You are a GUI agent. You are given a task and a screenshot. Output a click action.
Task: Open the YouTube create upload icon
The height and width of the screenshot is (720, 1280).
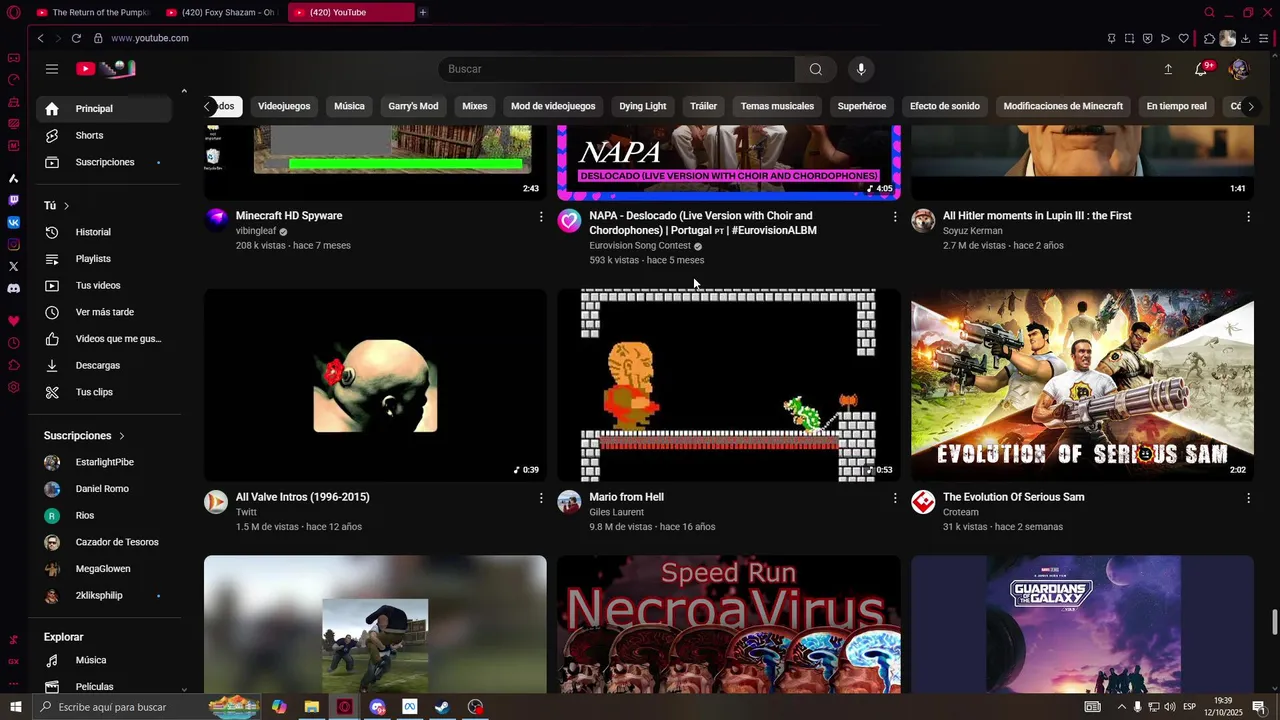pyautogui.click(x=1168, y=69)
